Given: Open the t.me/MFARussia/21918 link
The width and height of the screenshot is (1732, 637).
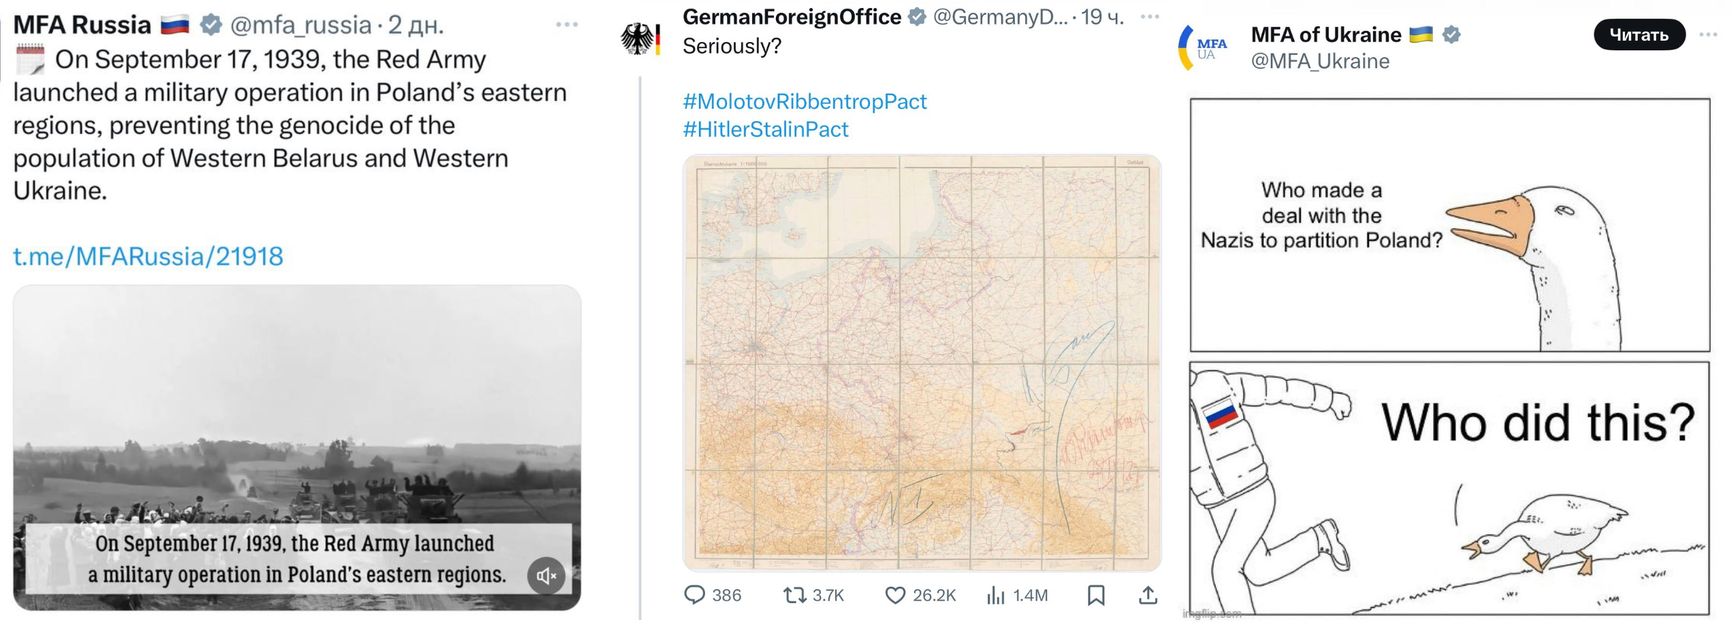Looking at the screenshot, I should [x=148, y=257].
